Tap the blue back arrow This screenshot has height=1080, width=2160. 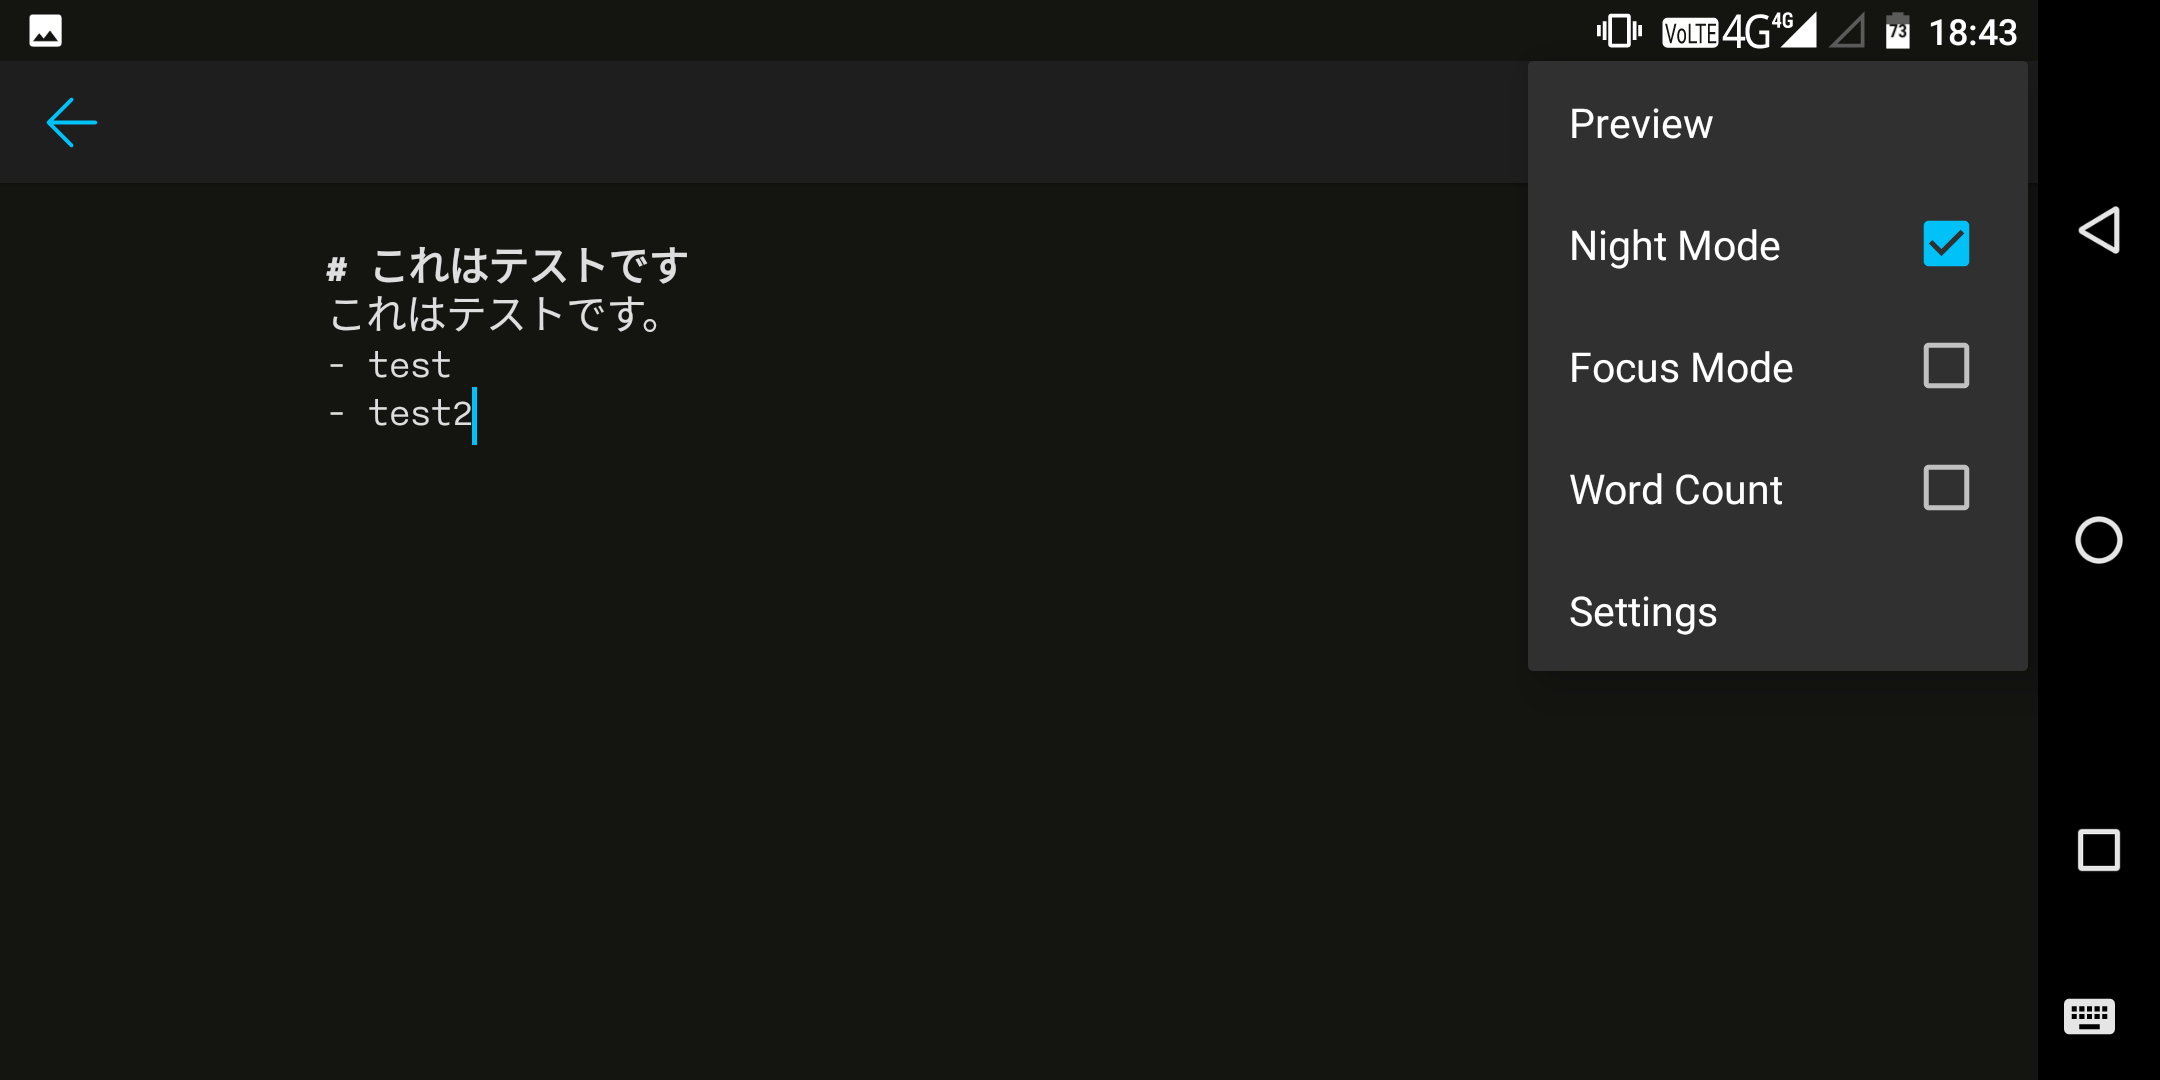pyautogui.click(x=72, y=123)
